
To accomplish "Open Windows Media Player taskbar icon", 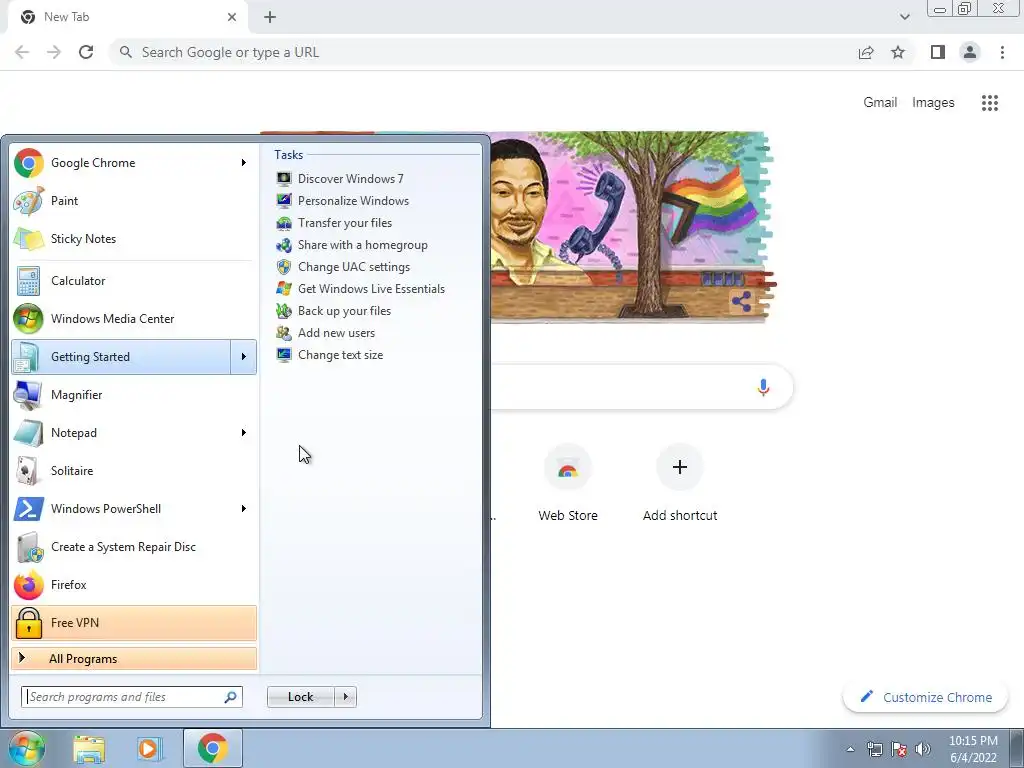I will click(149, 749).
